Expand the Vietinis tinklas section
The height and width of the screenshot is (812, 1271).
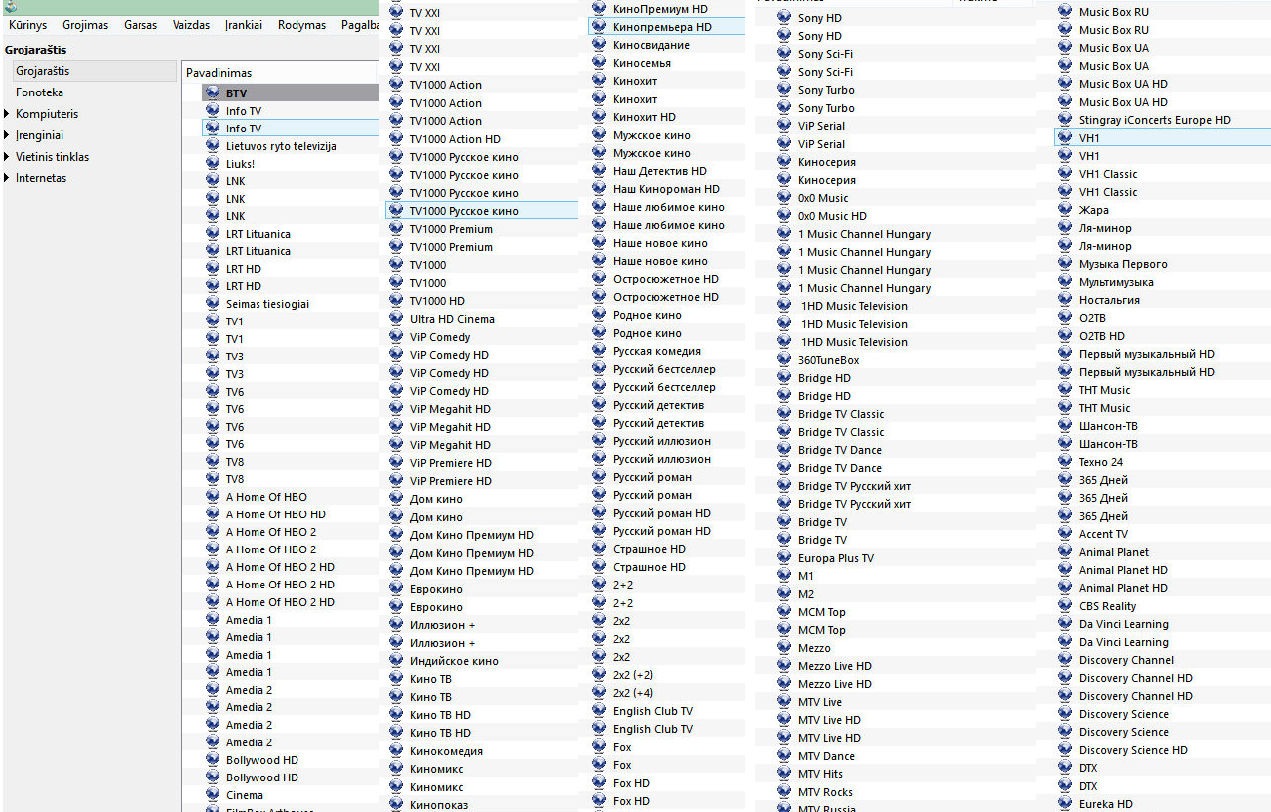tap(7, 157)
